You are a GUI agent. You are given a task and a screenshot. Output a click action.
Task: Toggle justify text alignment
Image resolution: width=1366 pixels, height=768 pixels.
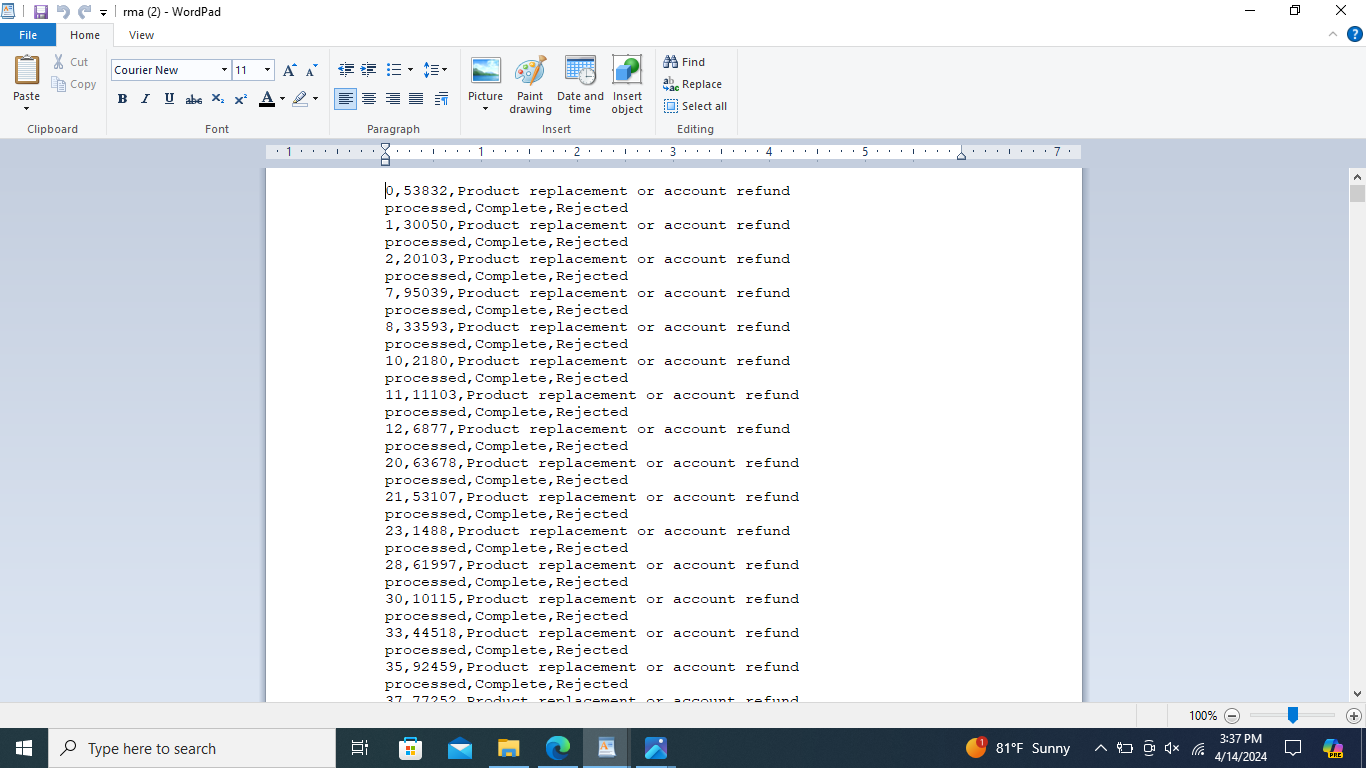tap(416, 99)
